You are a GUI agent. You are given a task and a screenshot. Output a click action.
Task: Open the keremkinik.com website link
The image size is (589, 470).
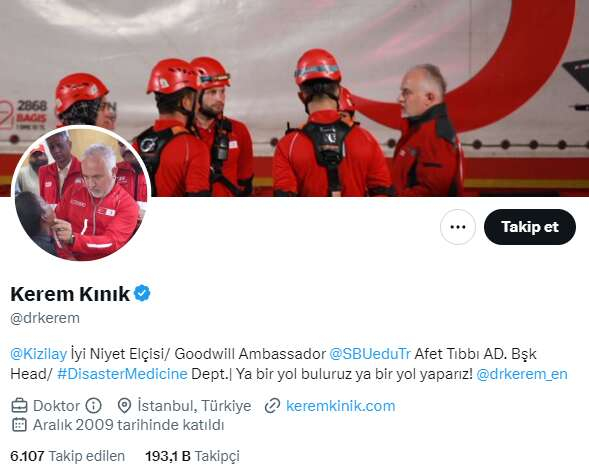tap(340, 406)
